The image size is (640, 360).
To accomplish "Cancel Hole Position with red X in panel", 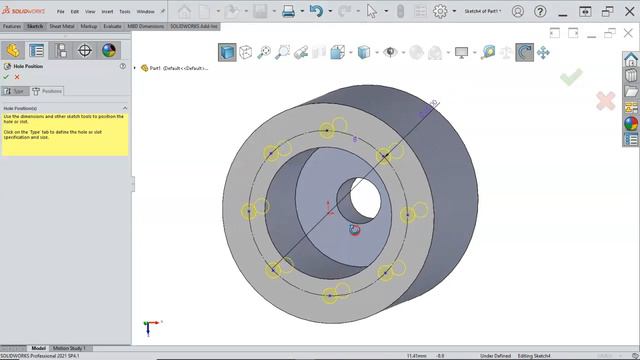I will point(17,77).
